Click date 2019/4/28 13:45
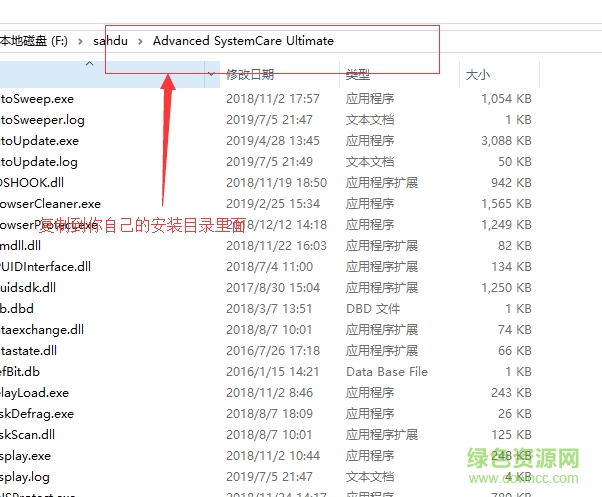 coord(273,141)
